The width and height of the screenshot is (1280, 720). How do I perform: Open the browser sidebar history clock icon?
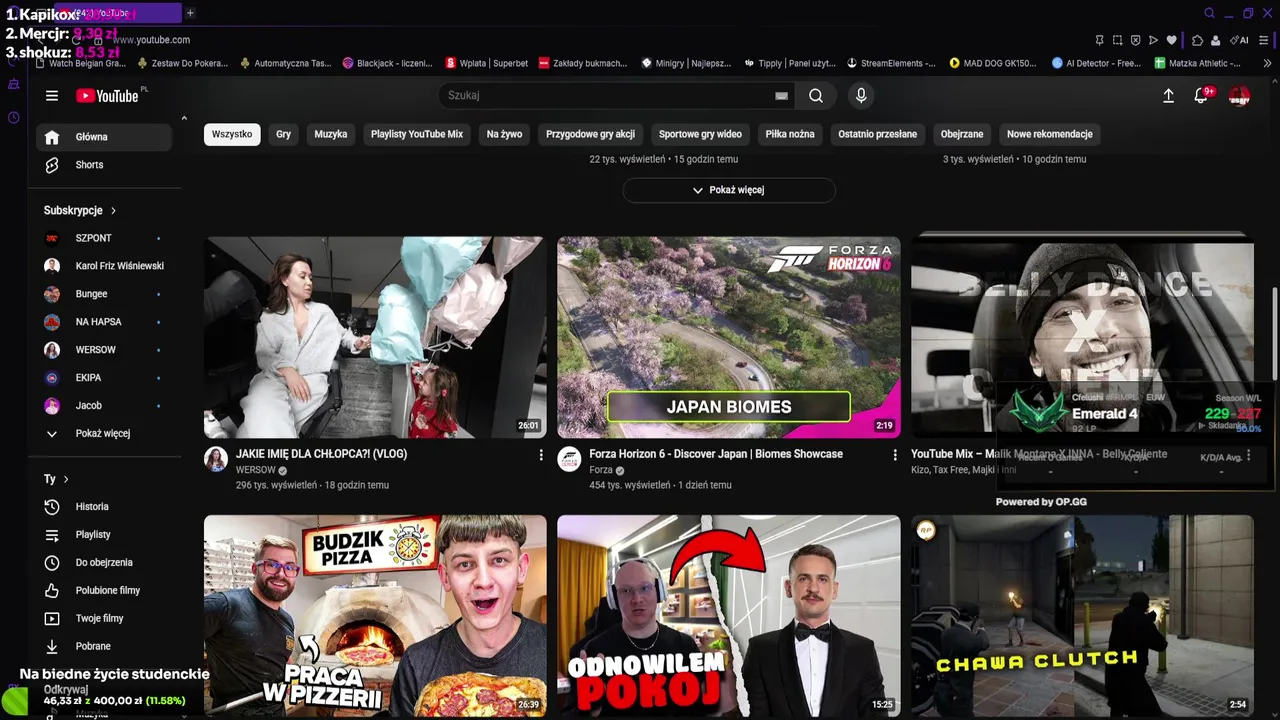click(x=13, y=118)
